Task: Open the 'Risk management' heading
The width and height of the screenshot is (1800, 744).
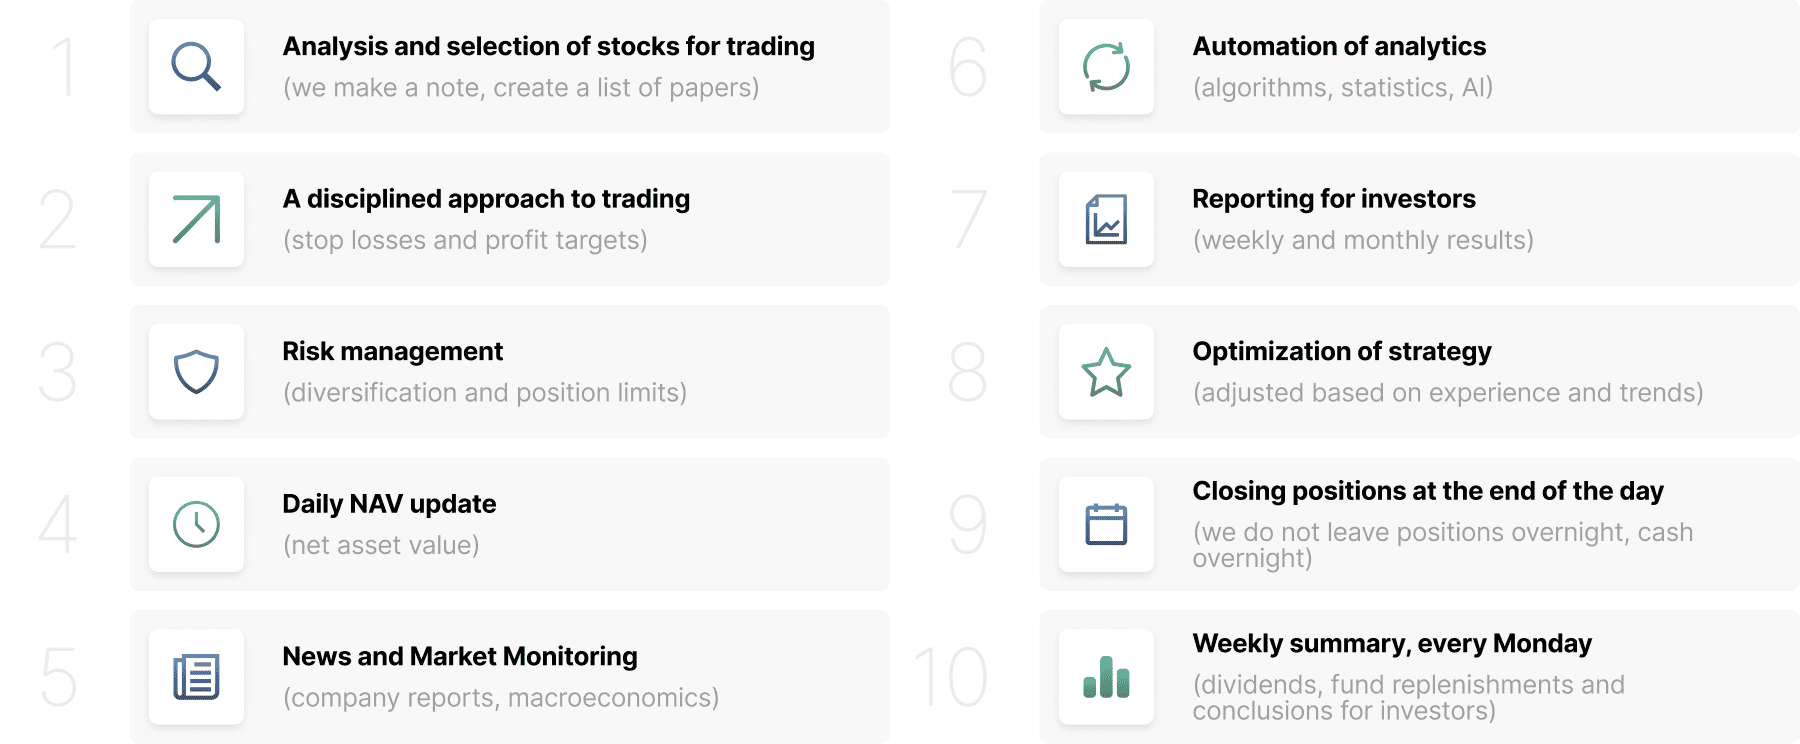Action: click(392, 352)
